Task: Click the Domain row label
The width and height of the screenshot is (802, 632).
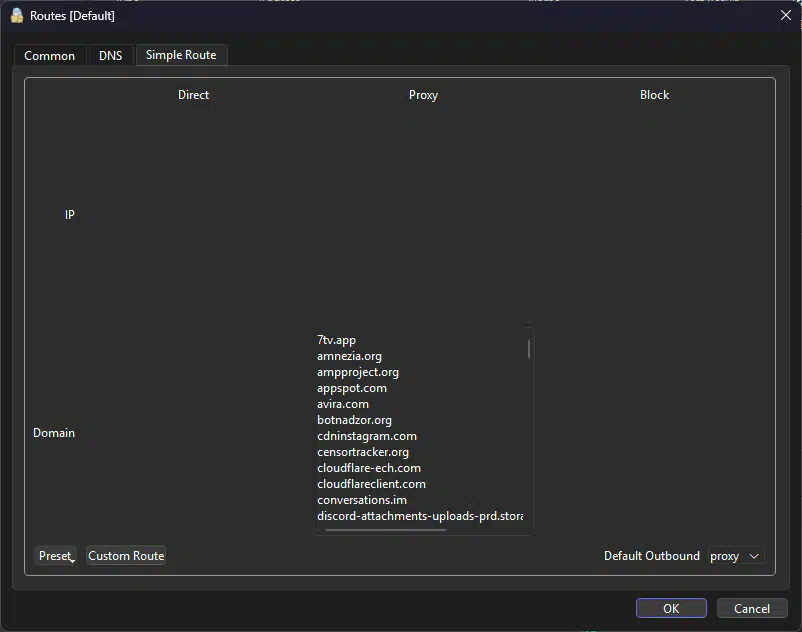Action: pyautogui.click(x=54, y=433)
